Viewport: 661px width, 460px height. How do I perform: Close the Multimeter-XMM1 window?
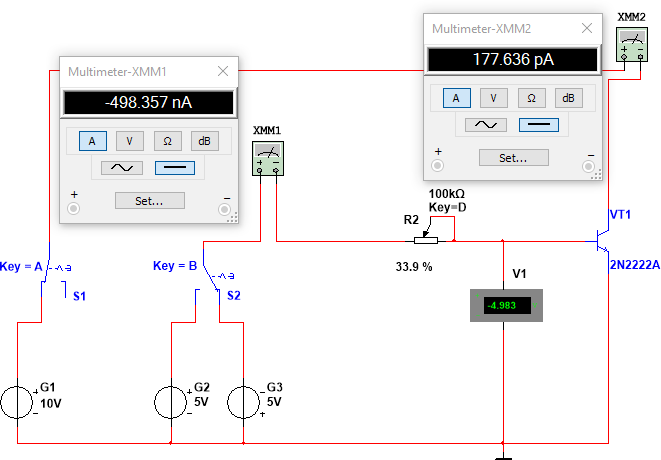[223, 71]
